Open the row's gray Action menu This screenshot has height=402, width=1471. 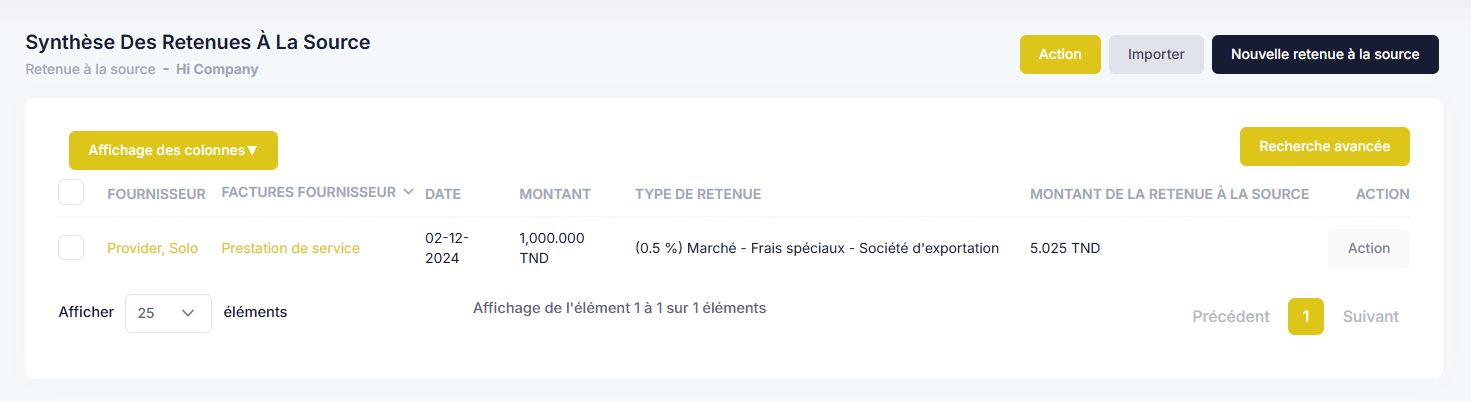pos(1368,248)
